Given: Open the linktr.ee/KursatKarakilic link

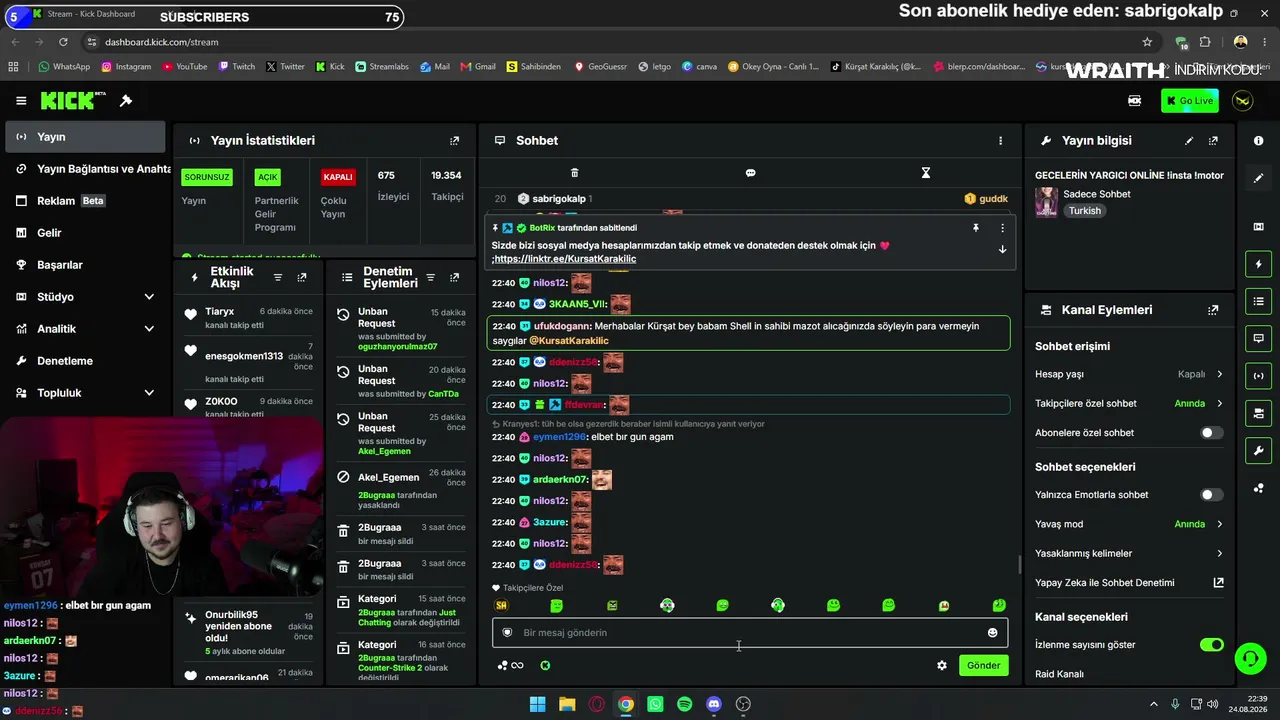Looking at the screenshot, I should click(565, 259).
